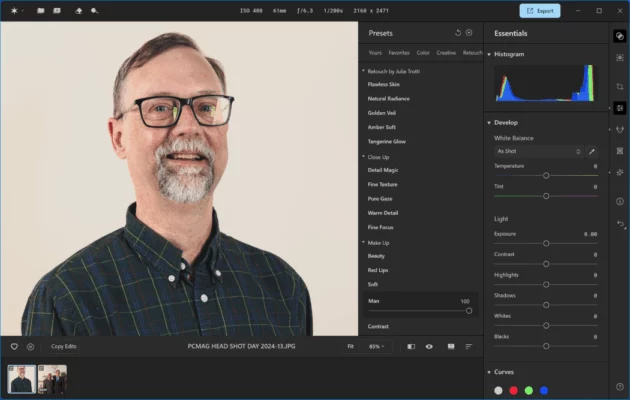Select the green curves channel circle

click(x=529, y=390)
